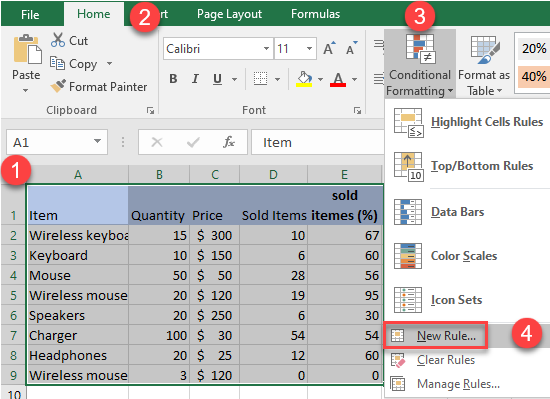Apply yellow fill color bucket
The height and width of the screenshot is (399, 550).
304,79
